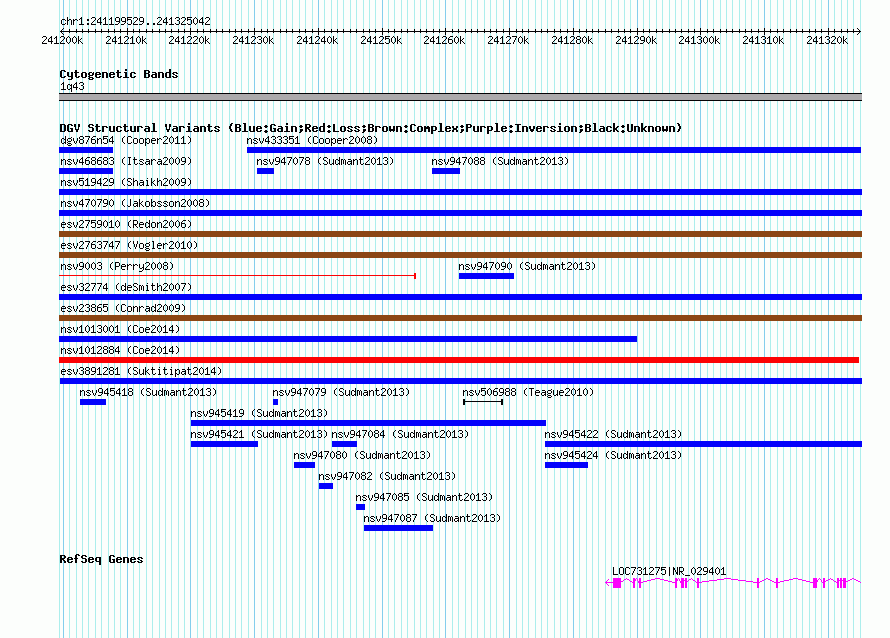Click the nsv945419 (Sudmant2013) variant label
The height and width of the screenshot is (638, 890).
click(x=259, y=413)
